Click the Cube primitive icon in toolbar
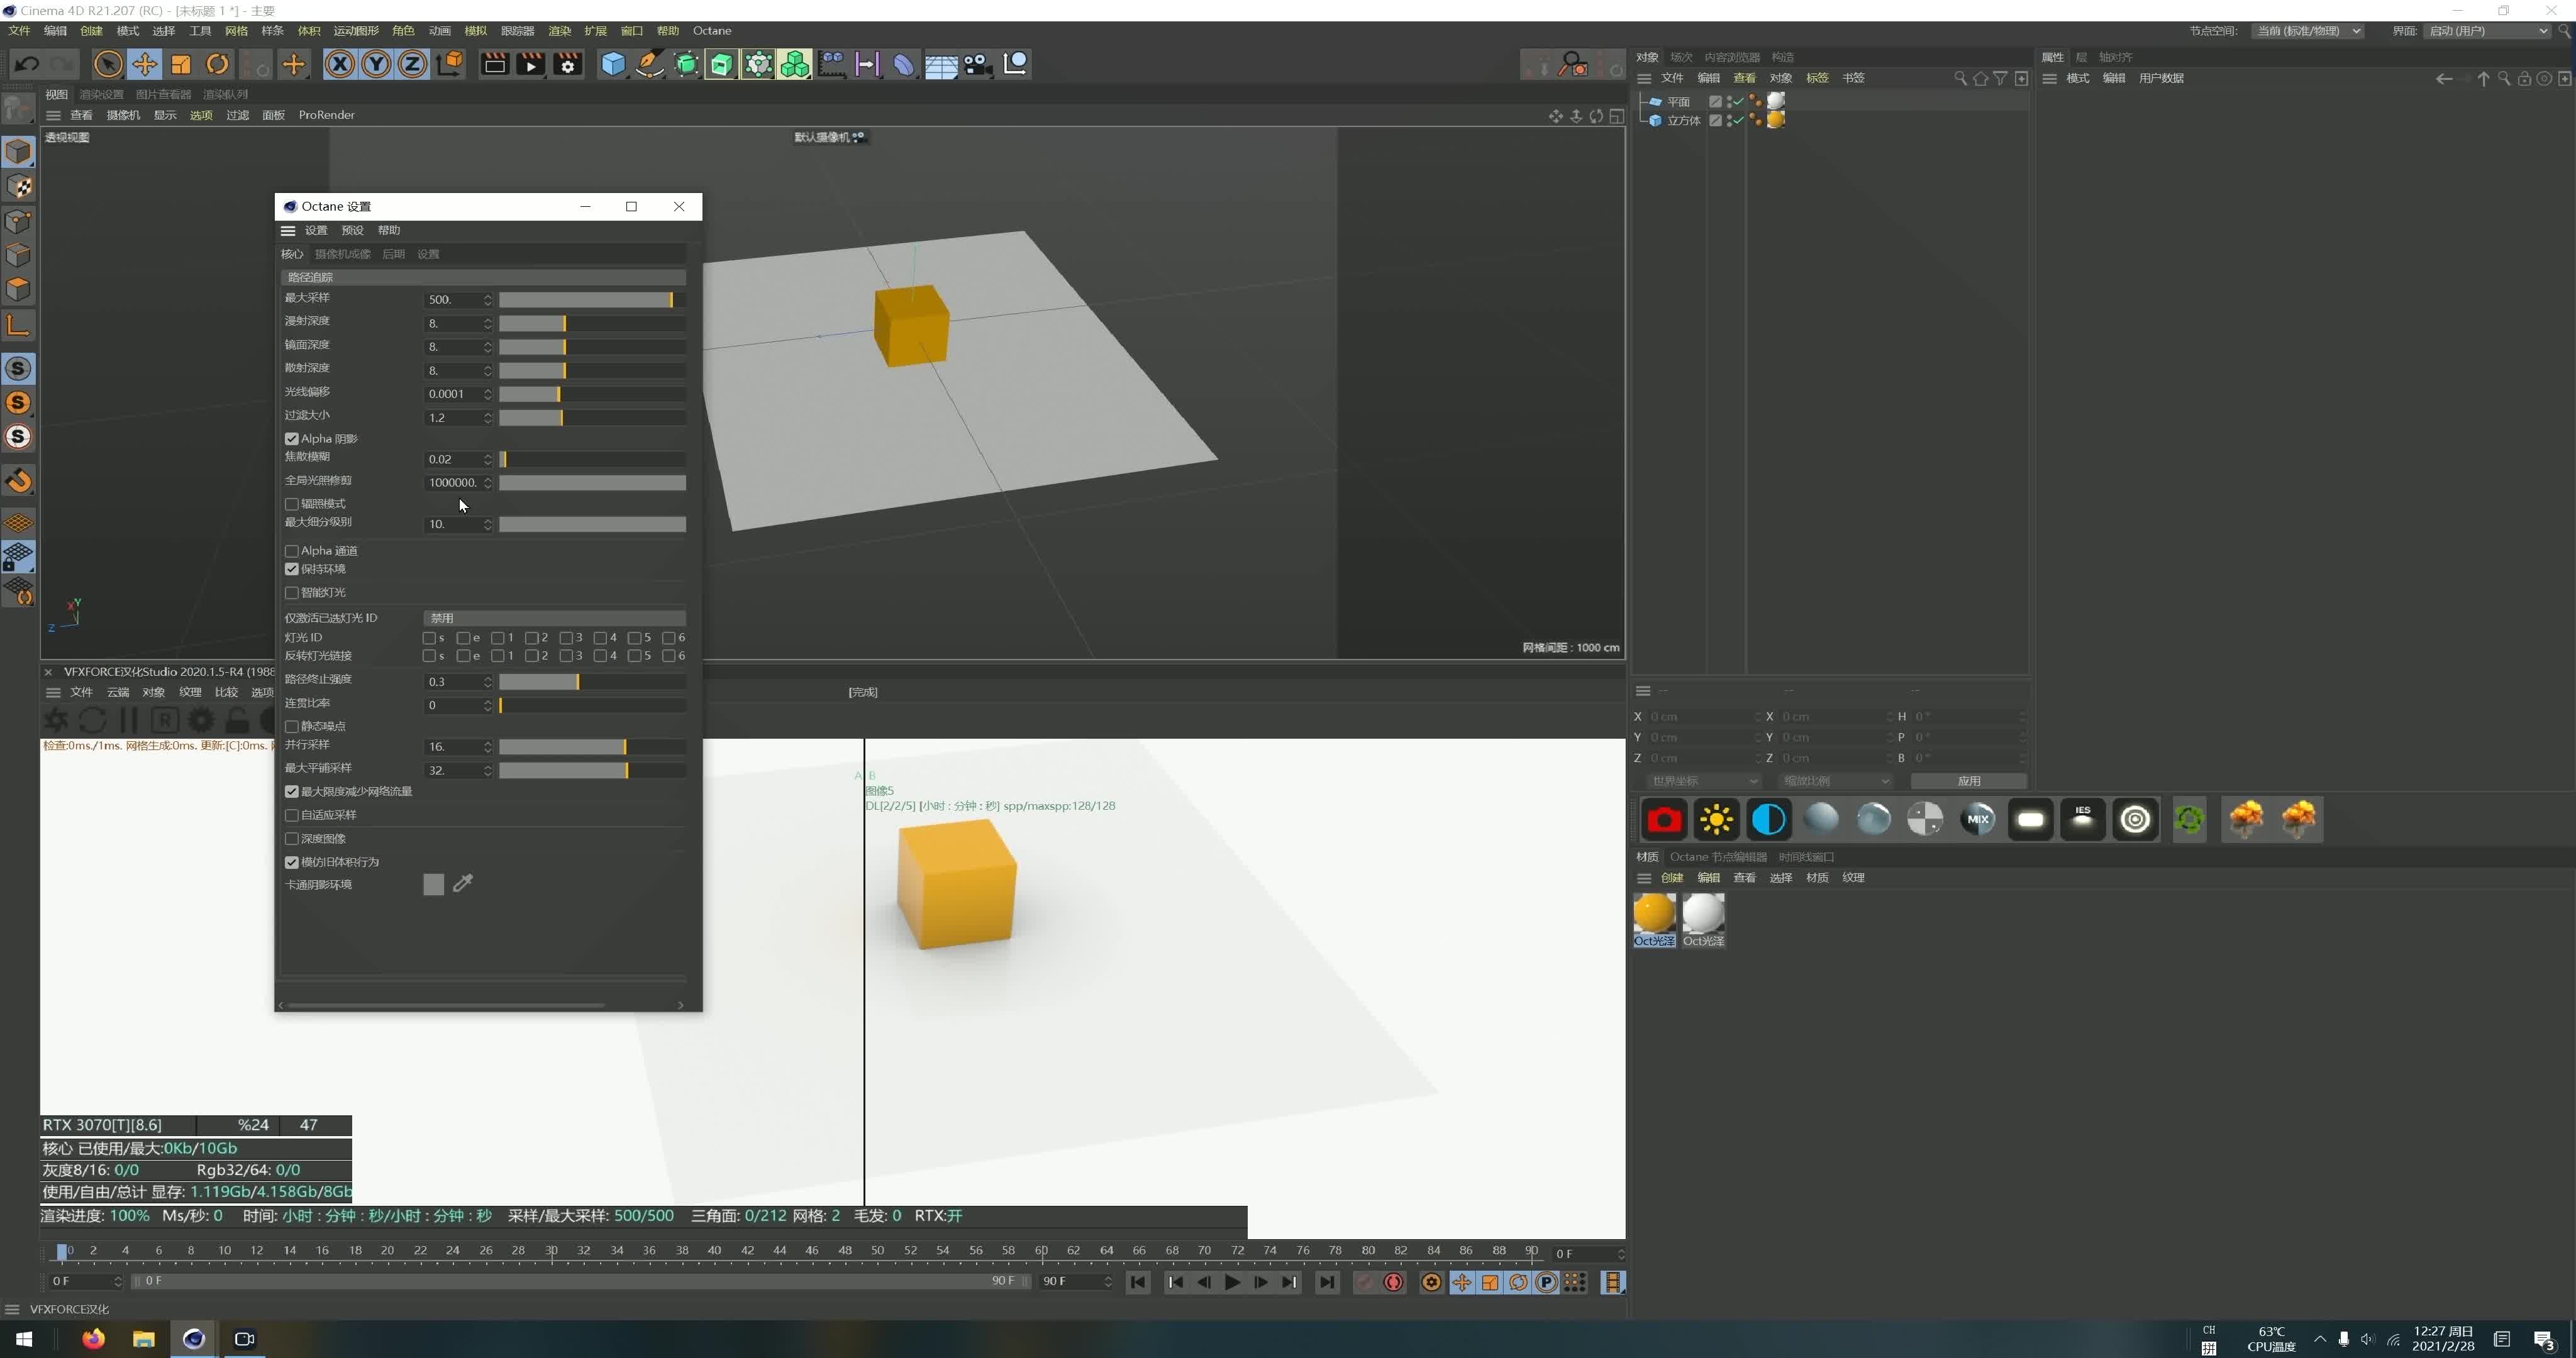The height and width of the screenshot is (1358, 2576). [612, 65]
